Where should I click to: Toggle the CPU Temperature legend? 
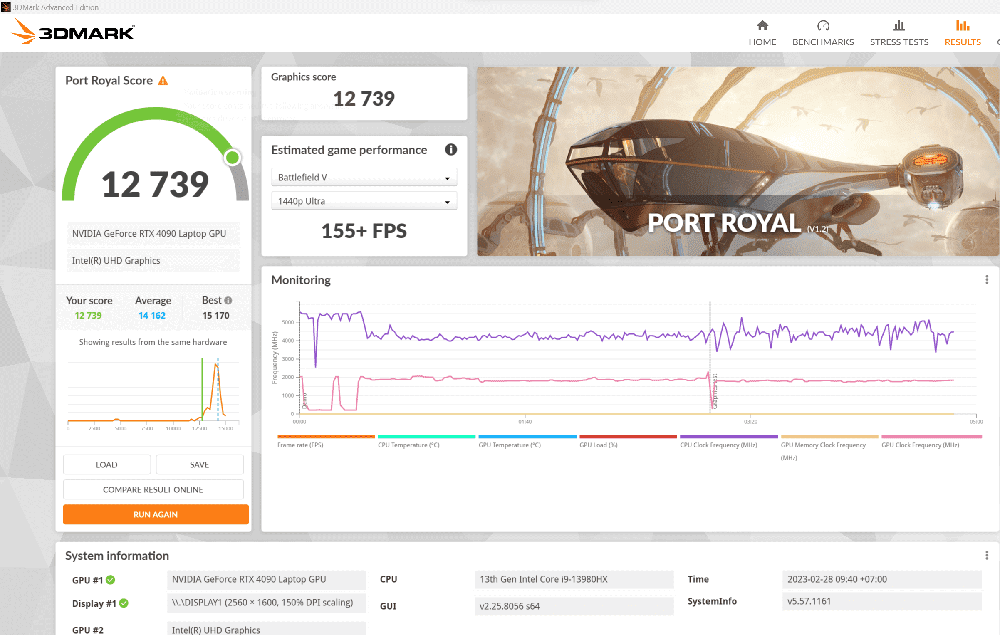pos(426,441)
